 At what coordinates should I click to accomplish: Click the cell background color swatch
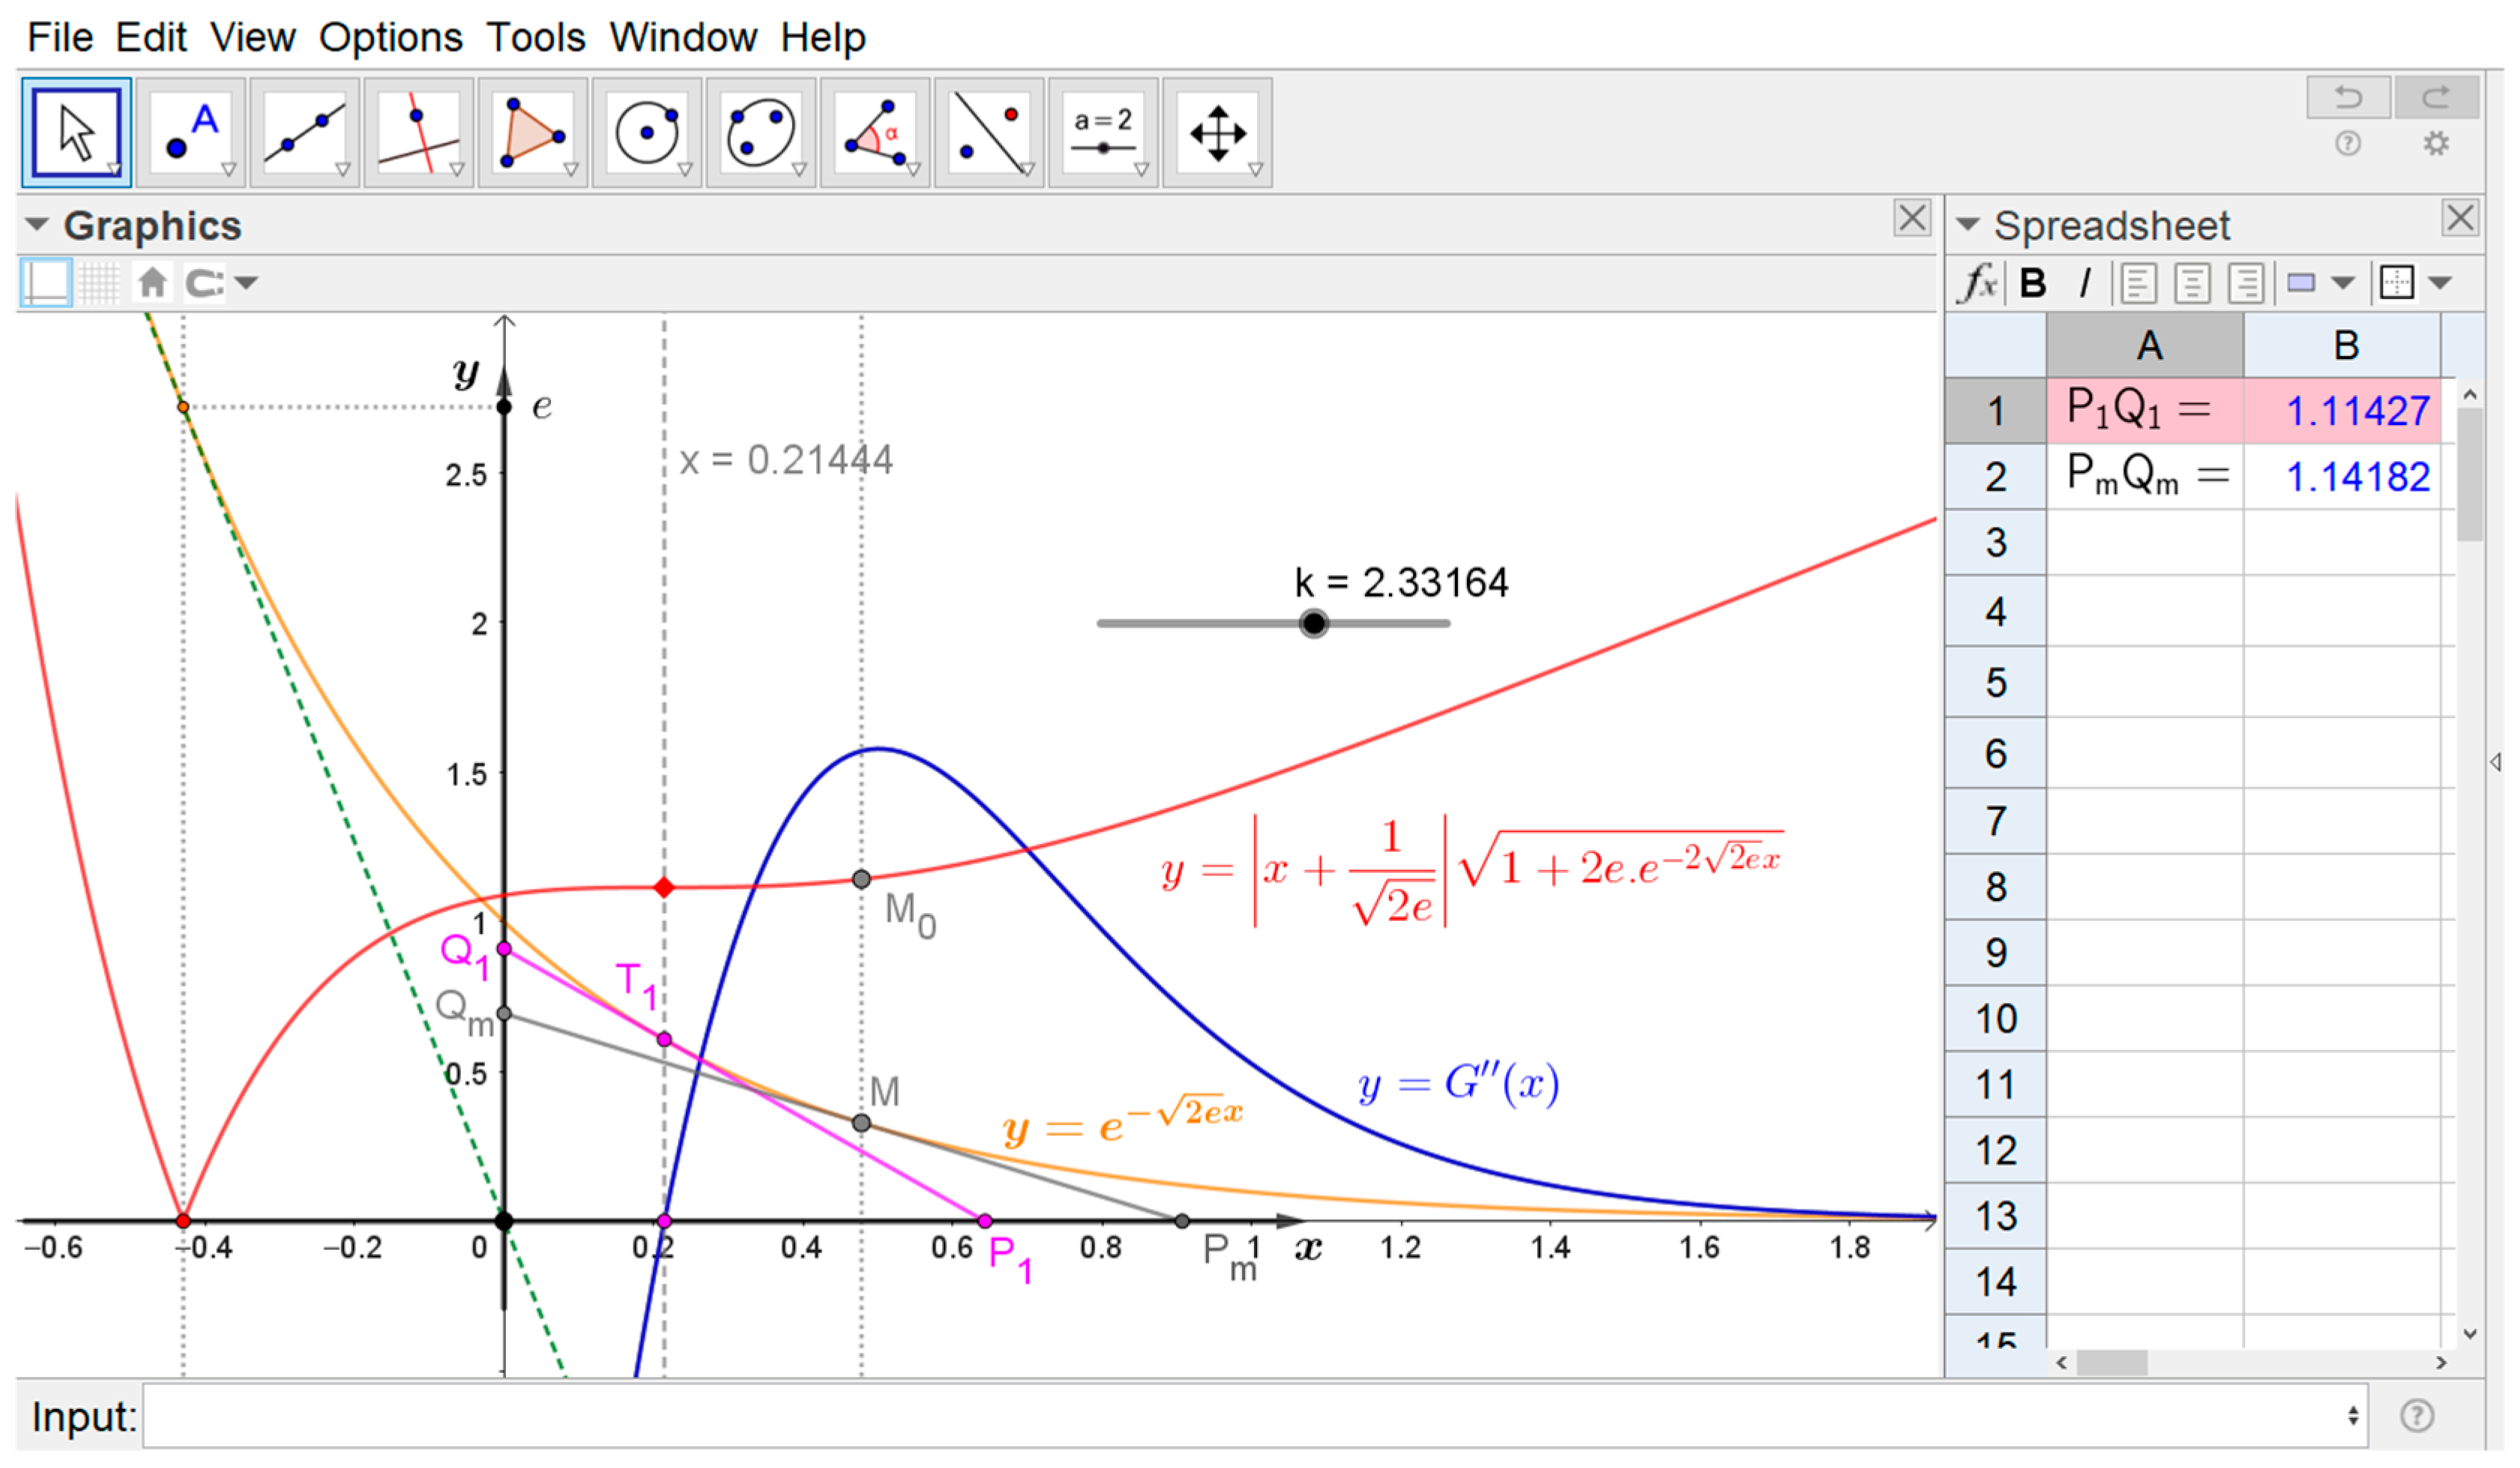(2301, 283)
